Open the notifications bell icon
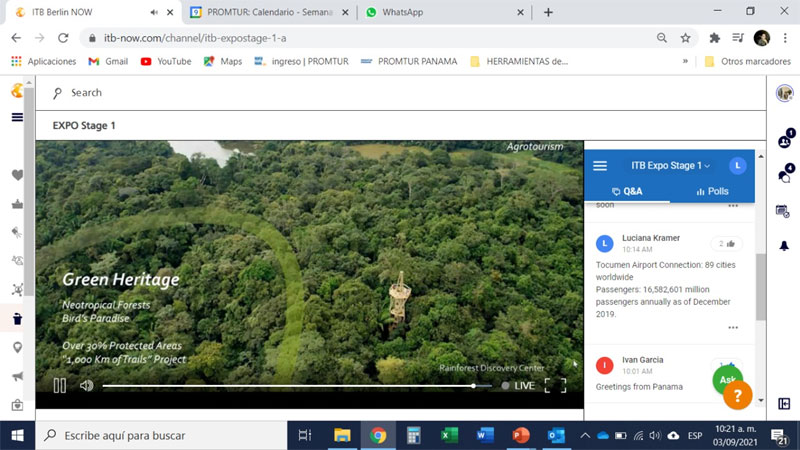Viewport: 800px width, 450px height. click(x=784, y=246)
